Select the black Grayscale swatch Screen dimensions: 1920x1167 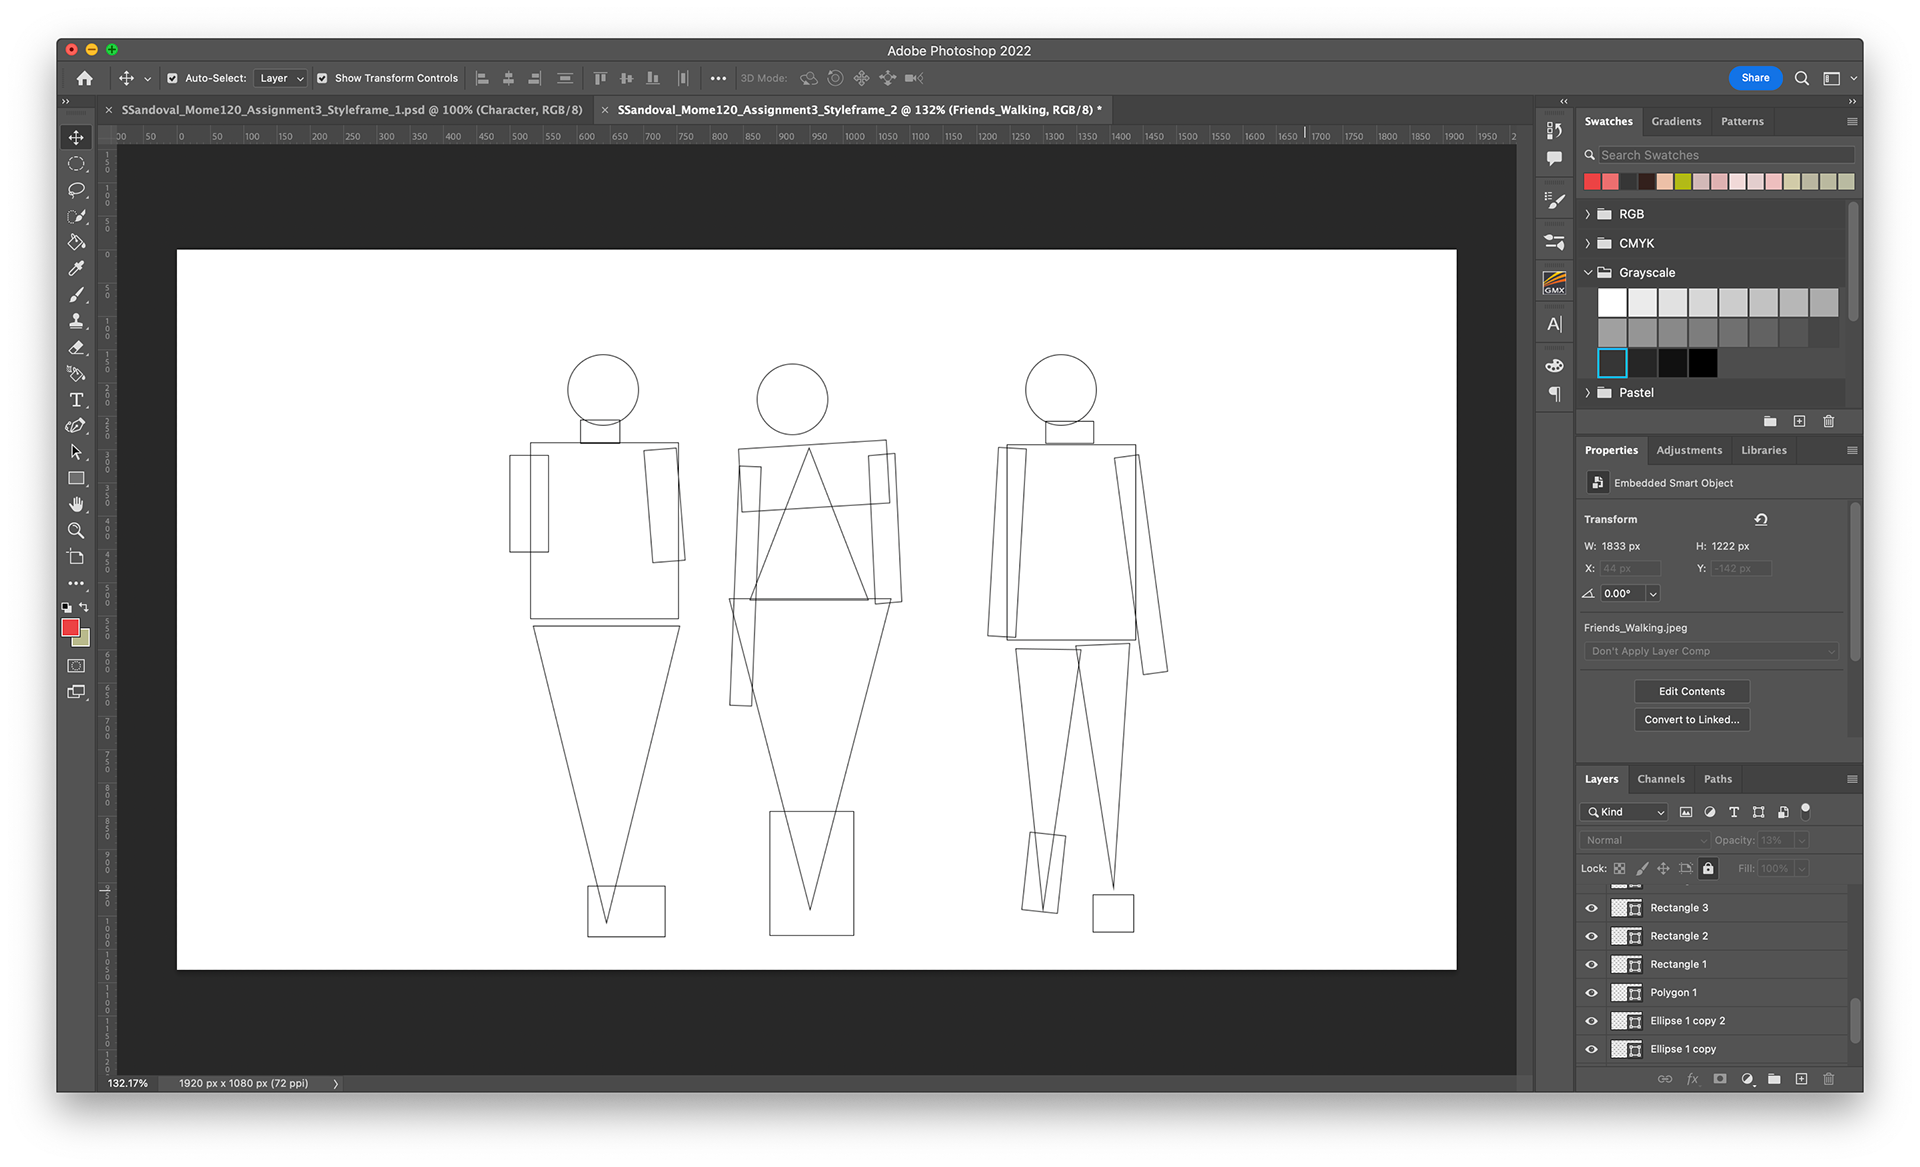(x=1702, y=363)
